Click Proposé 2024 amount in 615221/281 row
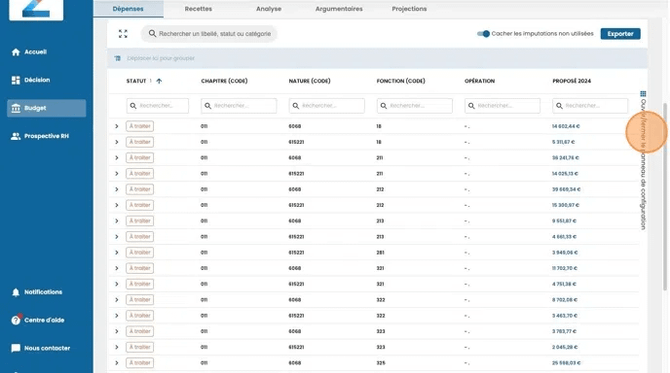 click(564, 253)
